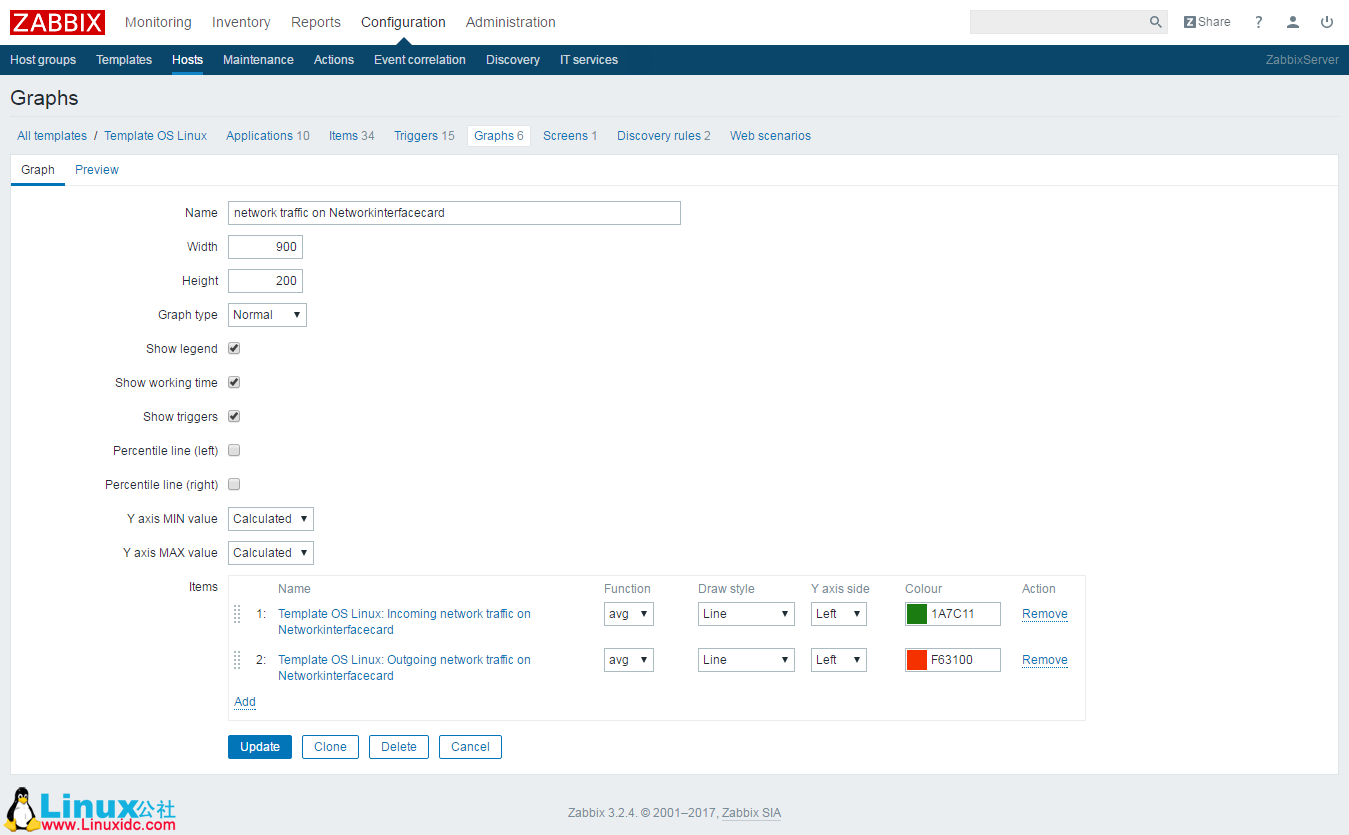Open the Y axis MIN value dropdown

(270, 518)
